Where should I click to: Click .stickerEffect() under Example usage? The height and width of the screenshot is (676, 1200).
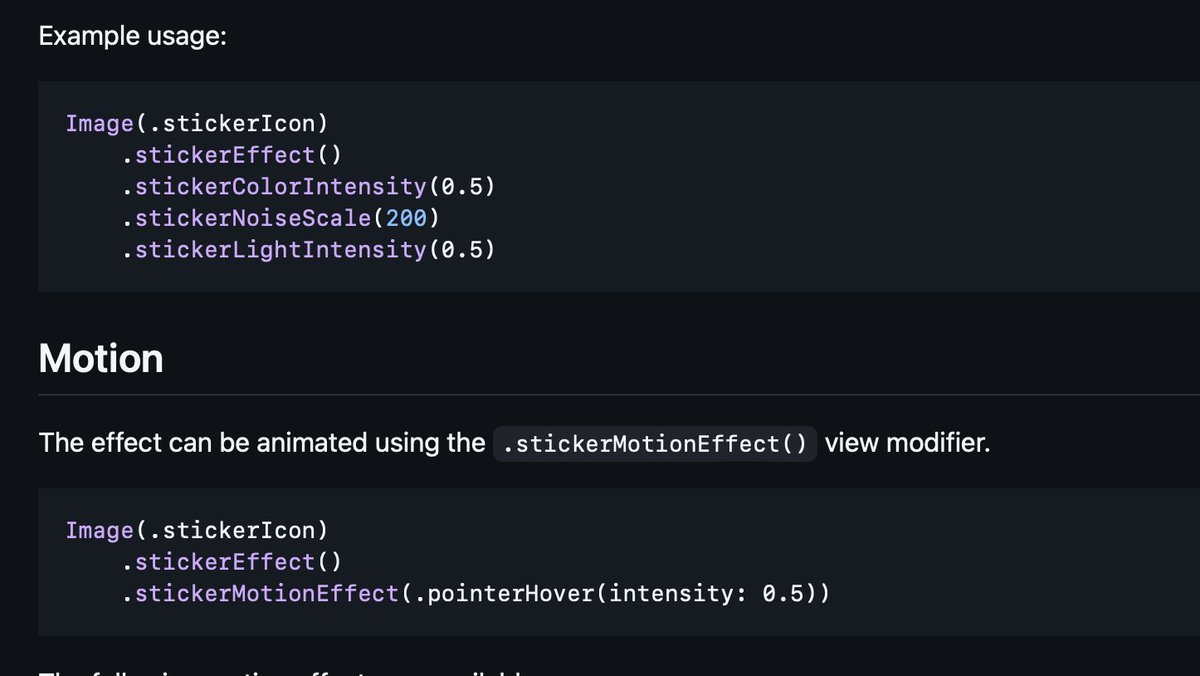(233, 155)
